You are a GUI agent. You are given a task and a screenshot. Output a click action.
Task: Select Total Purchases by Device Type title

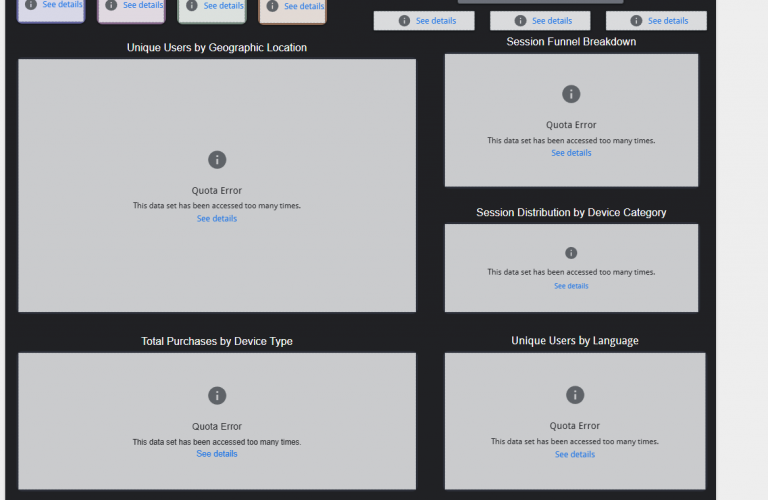[x=217, y=341]
